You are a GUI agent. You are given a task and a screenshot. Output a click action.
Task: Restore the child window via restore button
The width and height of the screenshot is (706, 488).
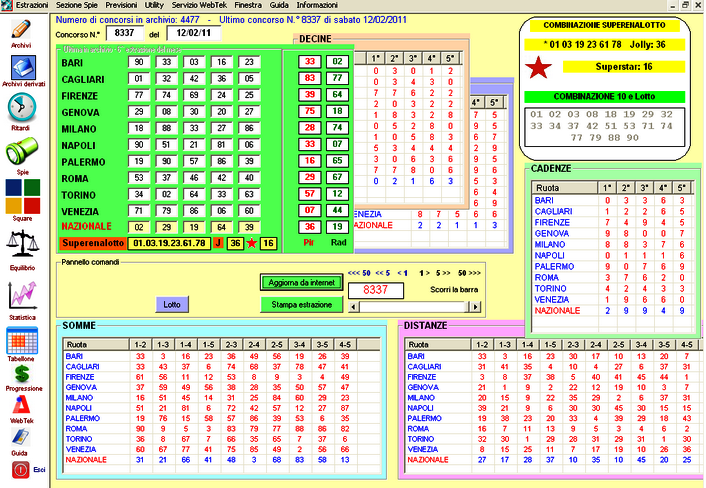685,5
